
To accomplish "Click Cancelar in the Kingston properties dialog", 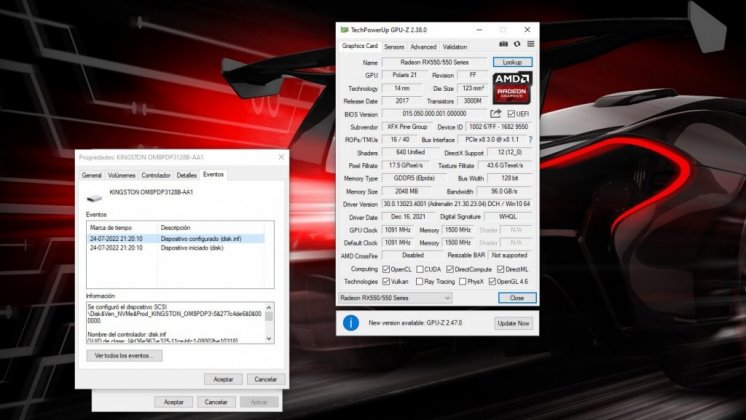I will (265, 379).
